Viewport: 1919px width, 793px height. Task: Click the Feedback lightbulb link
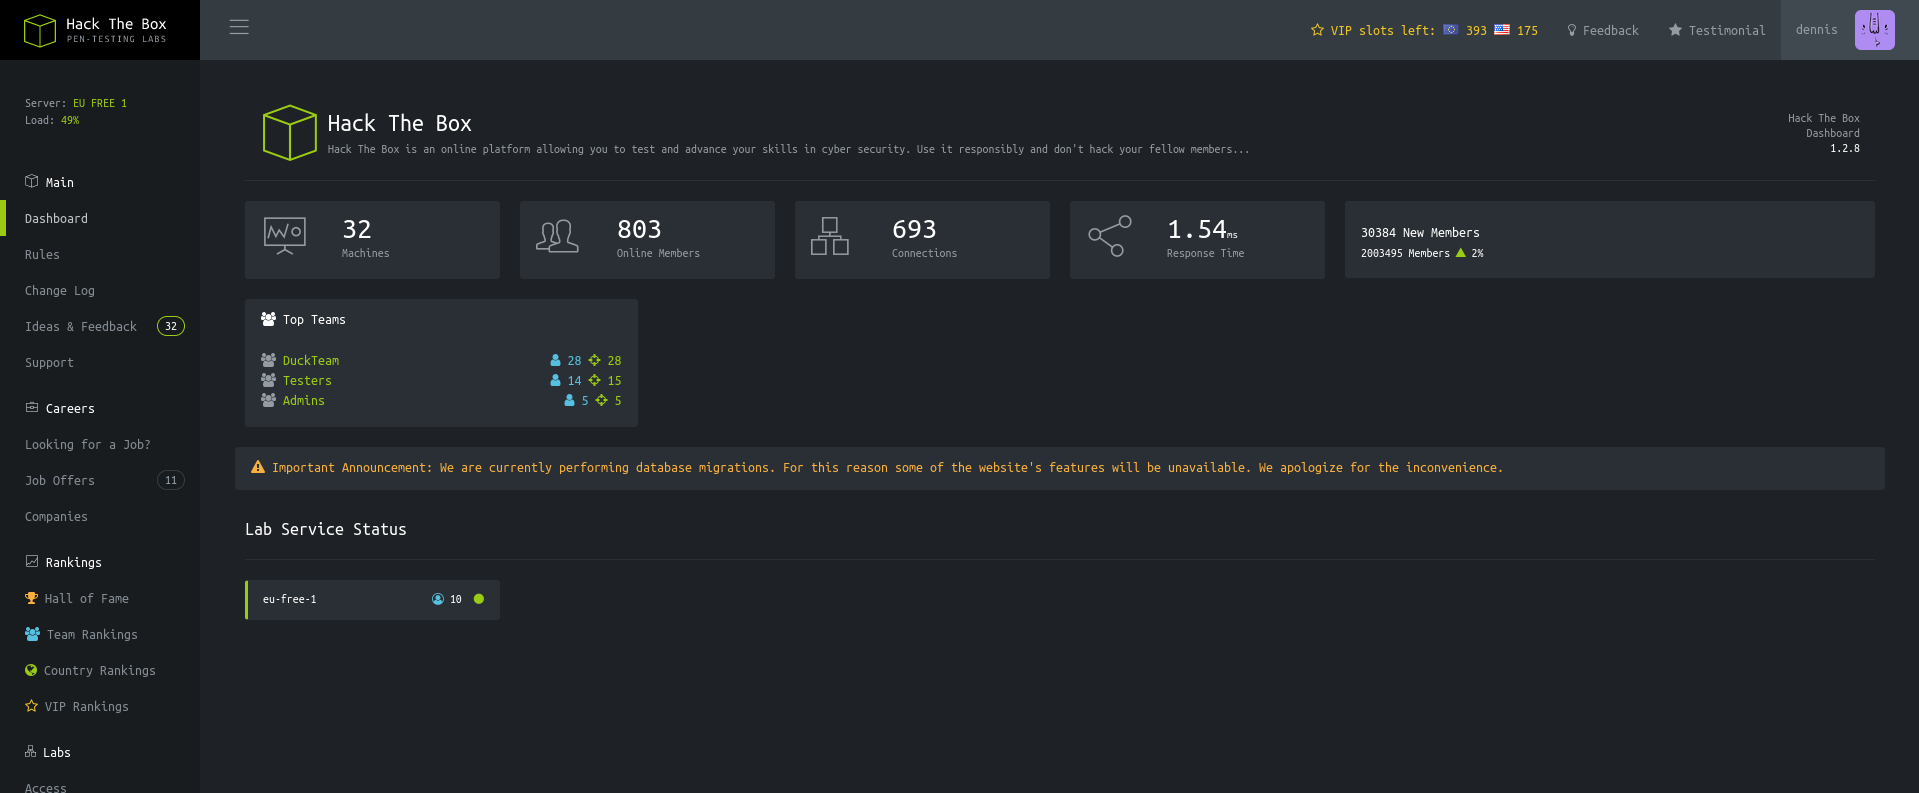[1602, 31]
